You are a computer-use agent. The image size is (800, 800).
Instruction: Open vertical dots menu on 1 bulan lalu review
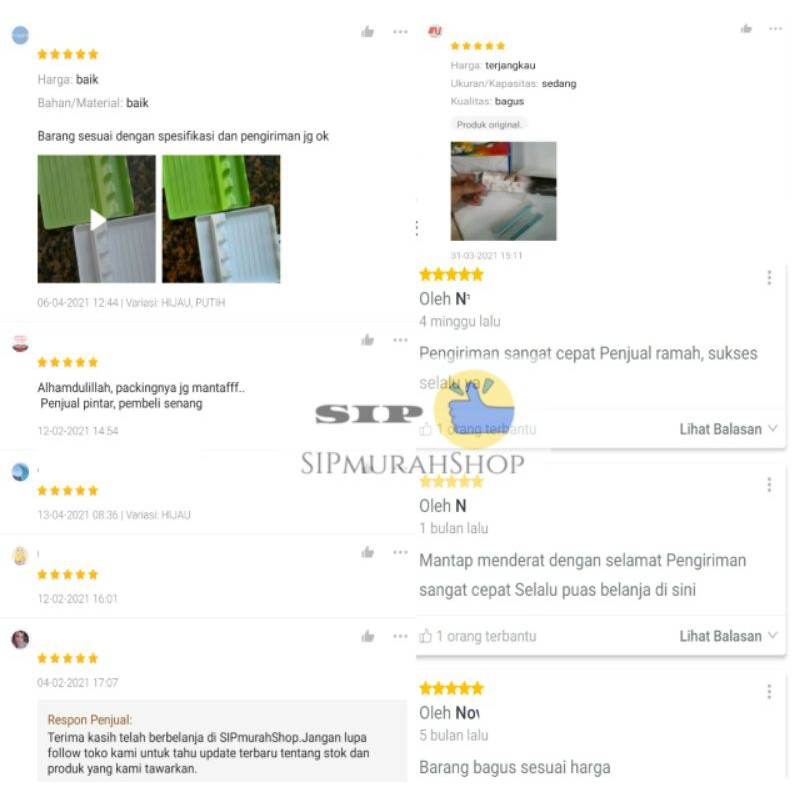coord(769,484)
